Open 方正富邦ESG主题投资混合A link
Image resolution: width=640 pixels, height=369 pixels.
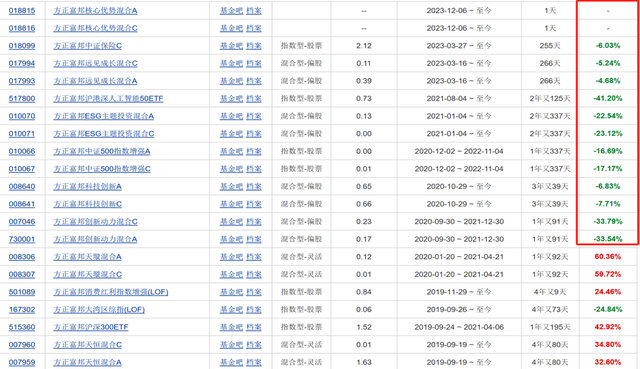[x=104, y=116]
